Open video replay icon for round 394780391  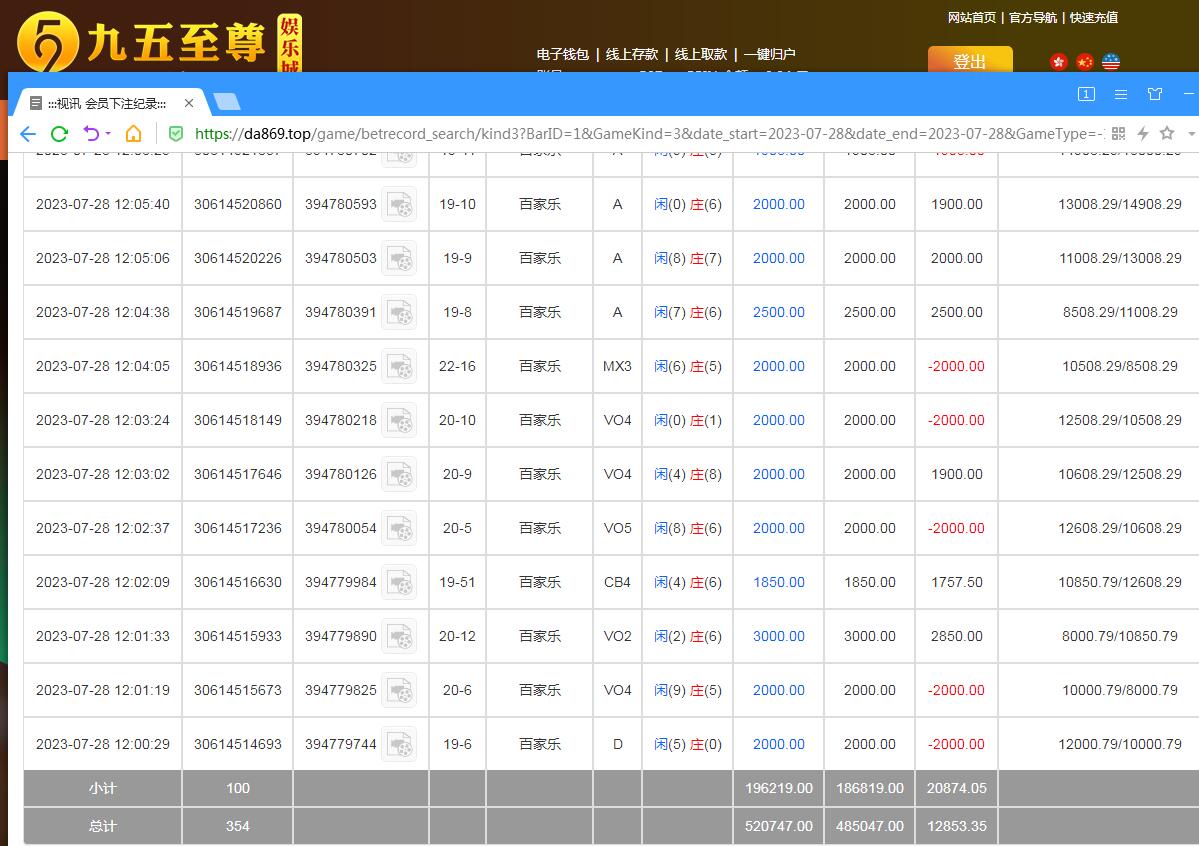click(399, 312)
